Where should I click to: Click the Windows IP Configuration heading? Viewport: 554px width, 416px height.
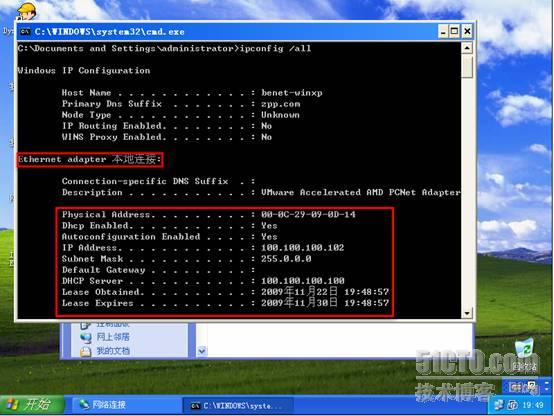(84, 70)
